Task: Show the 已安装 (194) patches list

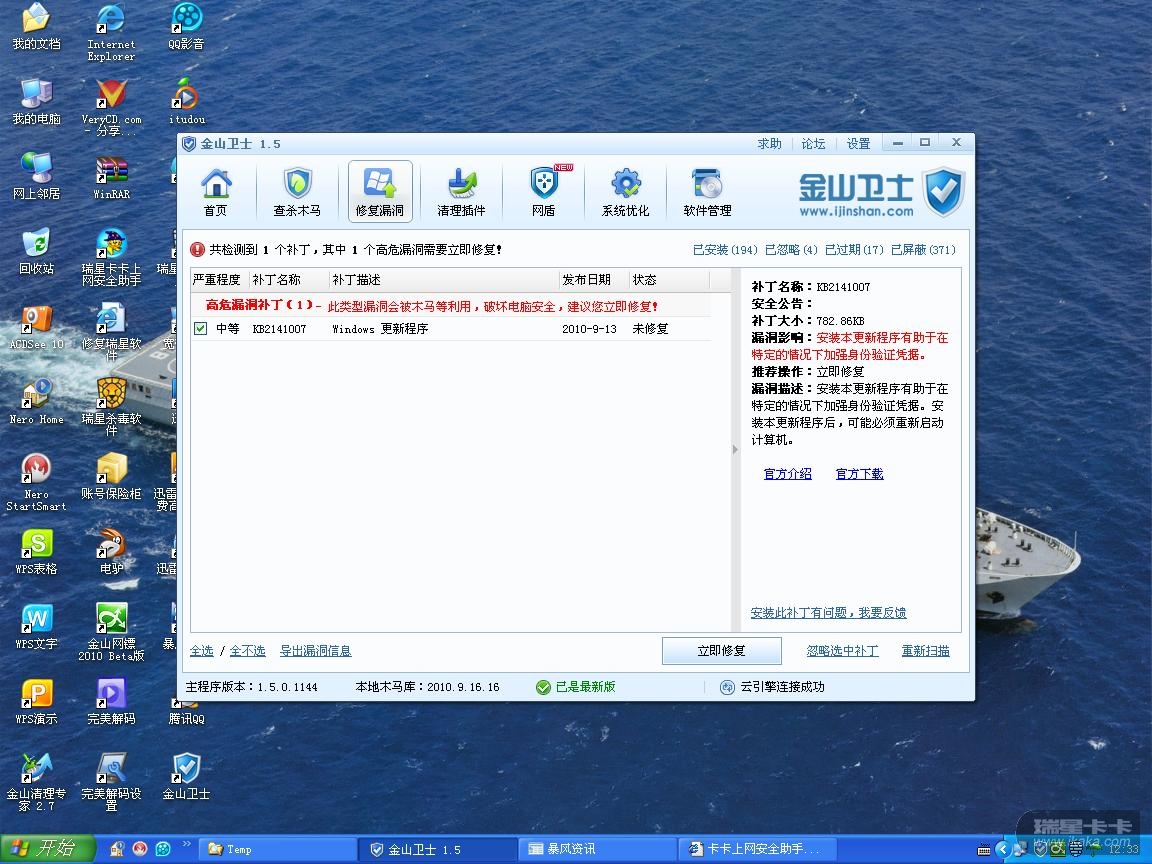Action: [x=724, y=250]
